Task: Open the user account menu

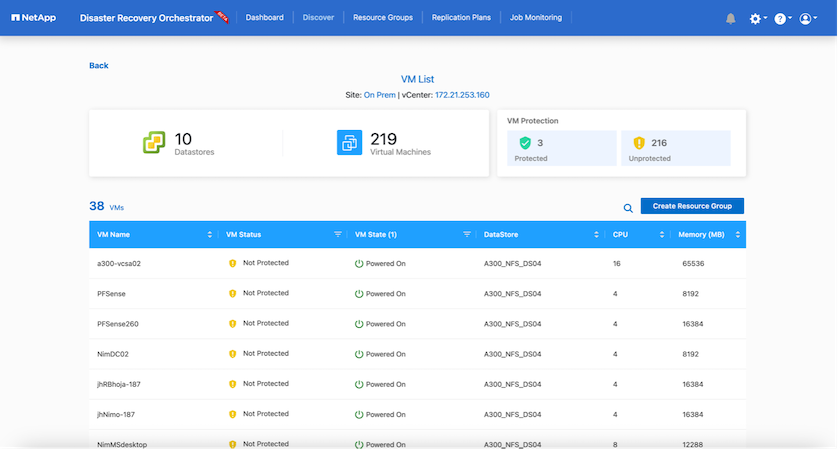Action: (806, 18)
